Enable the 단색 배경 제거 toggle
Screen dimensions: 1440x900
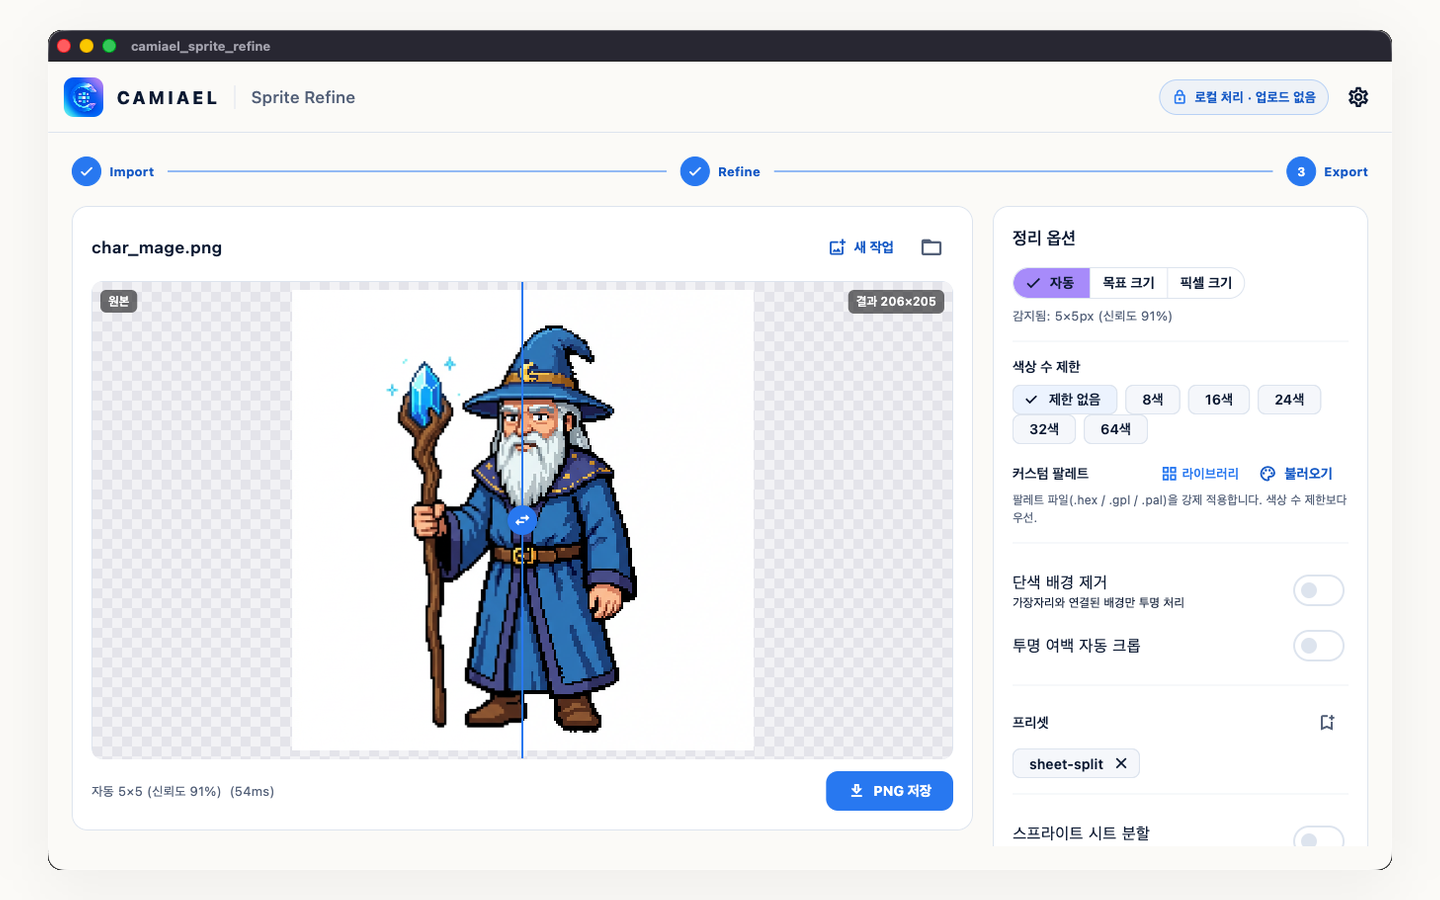pyautogui.click(x=1318, y=590)
